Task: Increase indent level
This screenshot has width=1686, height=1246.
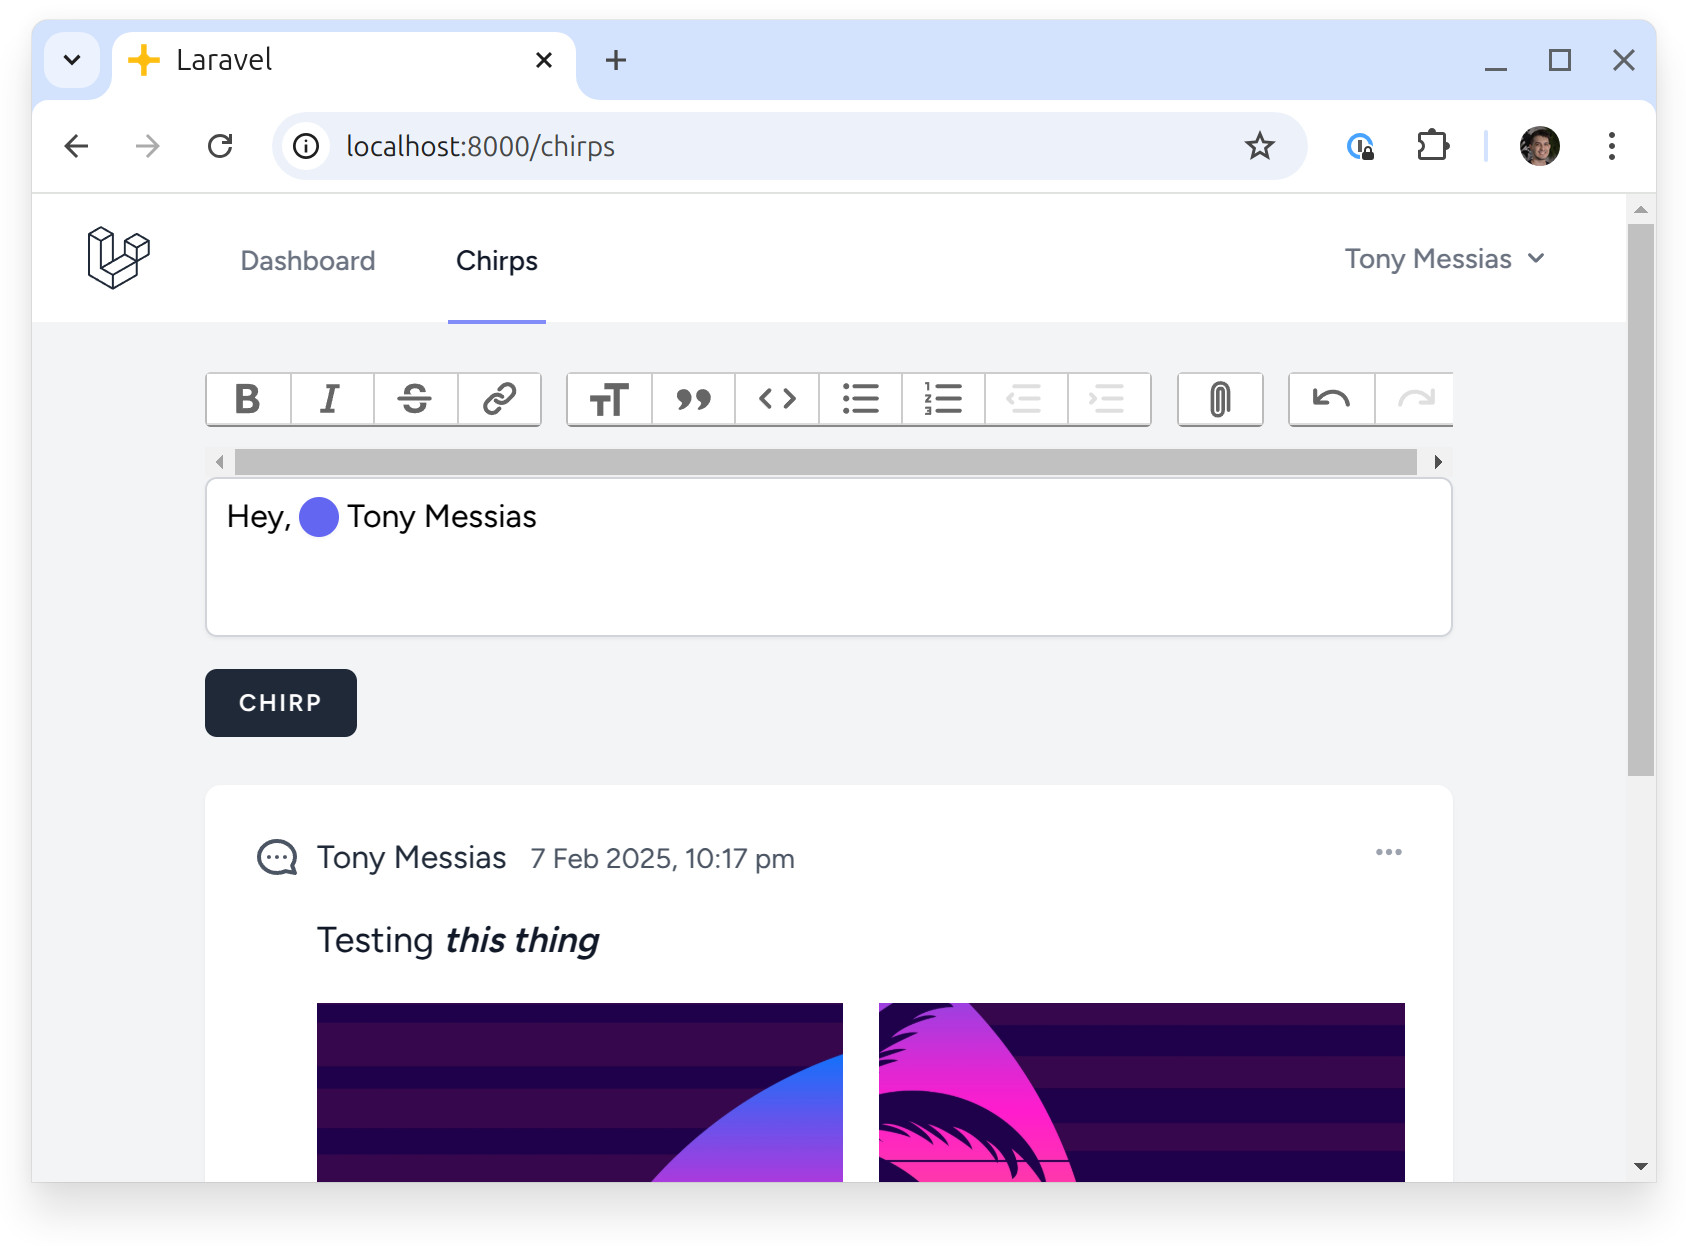Action: tap(1108, 399)
